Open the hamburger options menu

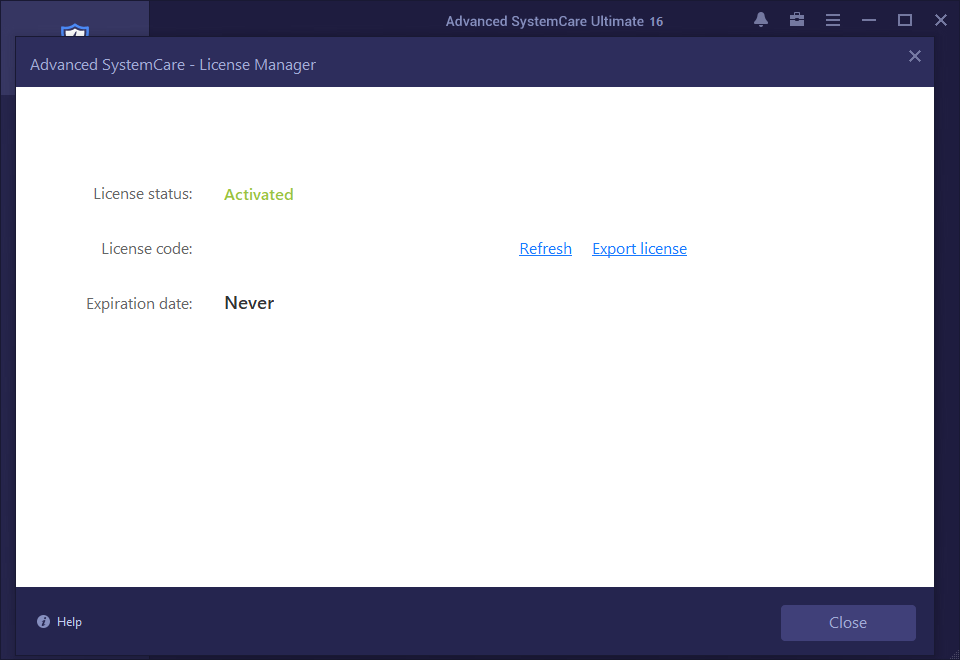pos(833,20)
